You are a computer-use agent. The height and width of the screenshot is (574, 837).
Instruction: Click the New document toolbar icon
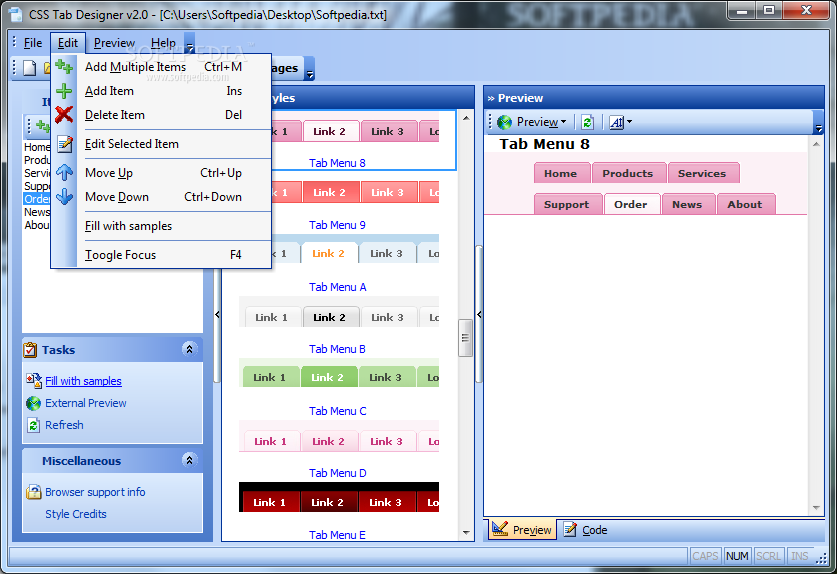[29, 68]
